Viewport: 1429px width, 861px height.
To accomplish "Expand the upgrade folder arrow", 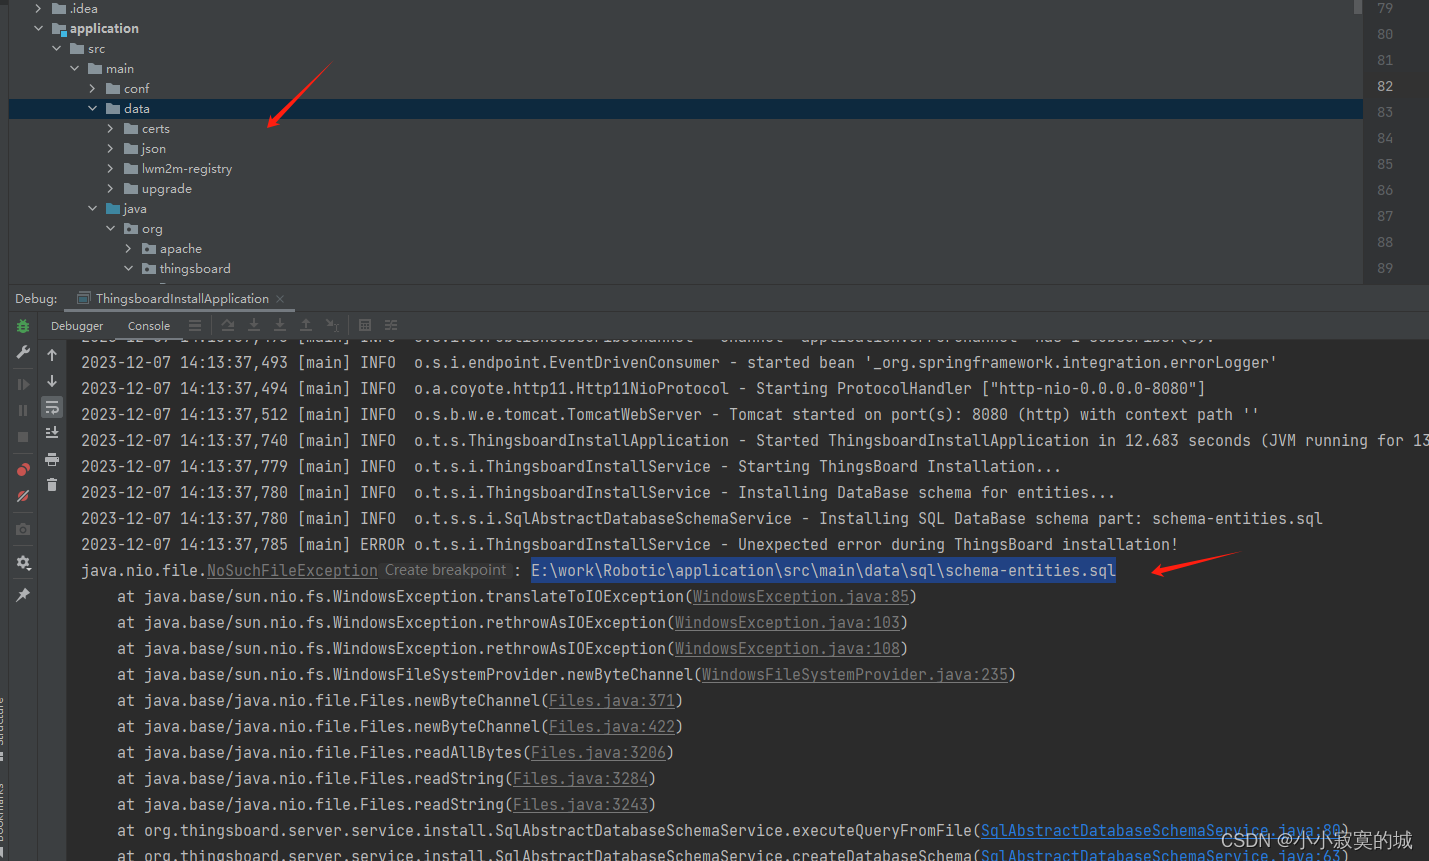I will click(110, 188).
